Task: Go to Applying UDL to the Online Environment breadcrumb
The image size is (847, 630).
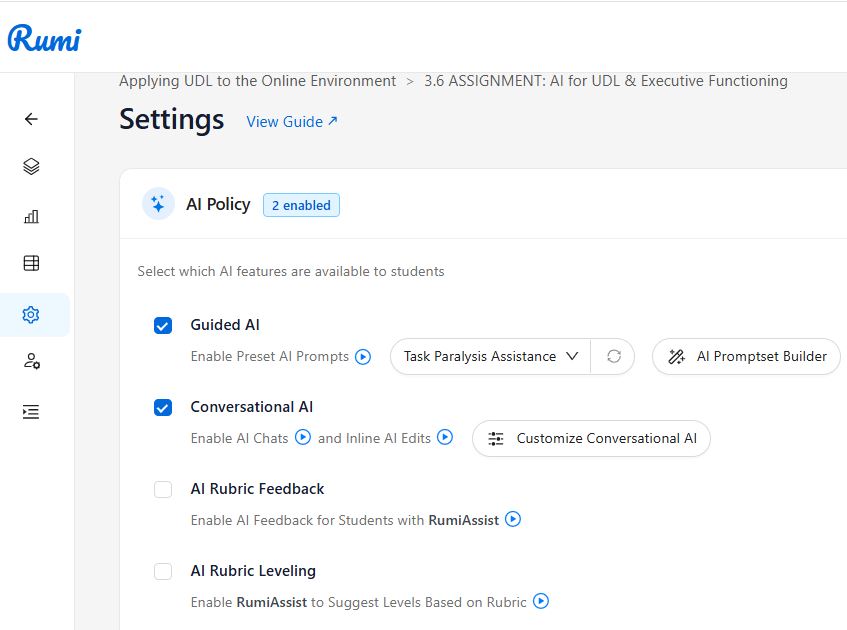Action: (x=257, y=81)
